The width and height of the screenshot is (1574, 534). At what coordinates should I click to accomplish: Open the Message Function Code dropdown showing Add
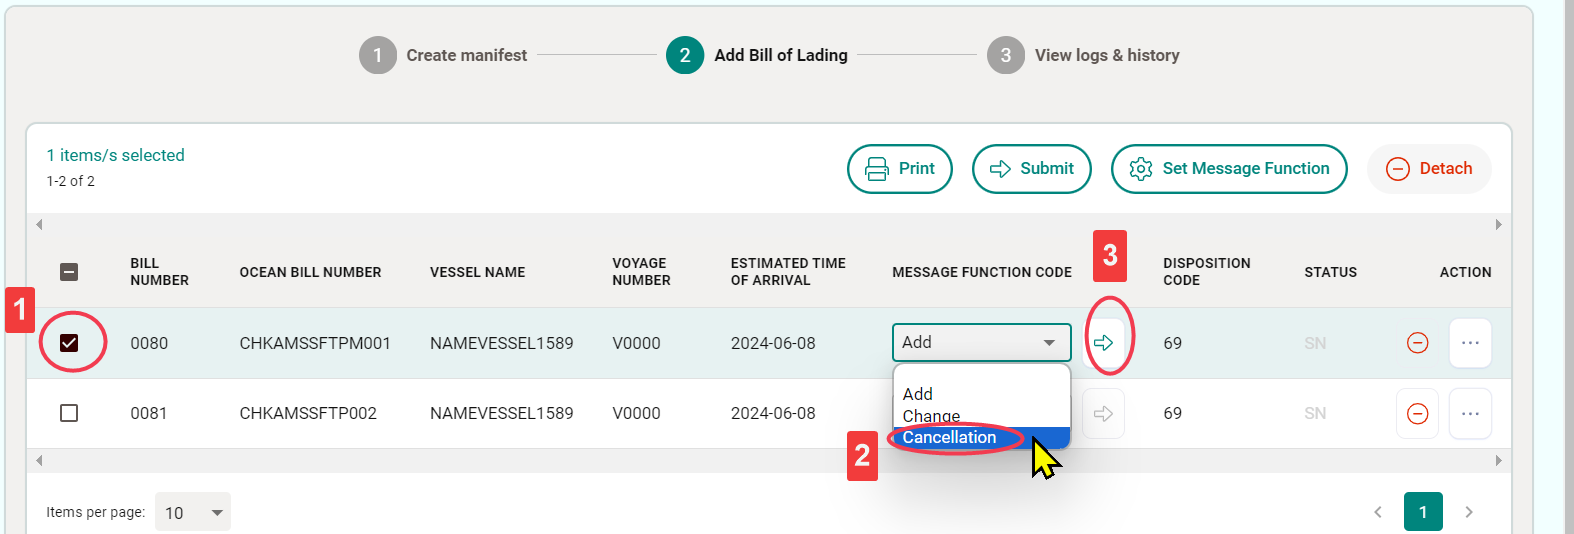pos(980,343)
